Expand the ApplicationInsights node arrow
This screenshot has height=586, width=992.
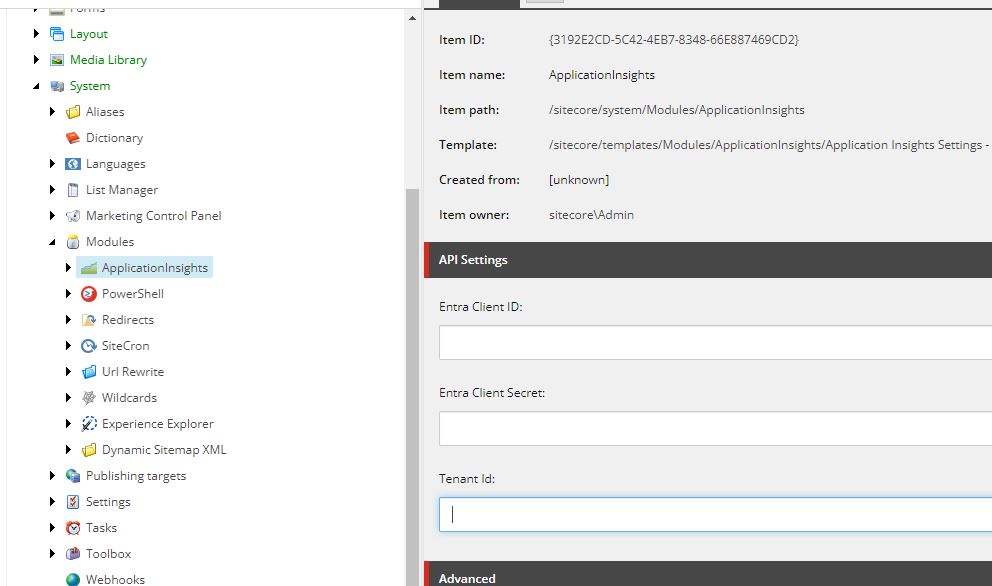[x=68, y=268]
